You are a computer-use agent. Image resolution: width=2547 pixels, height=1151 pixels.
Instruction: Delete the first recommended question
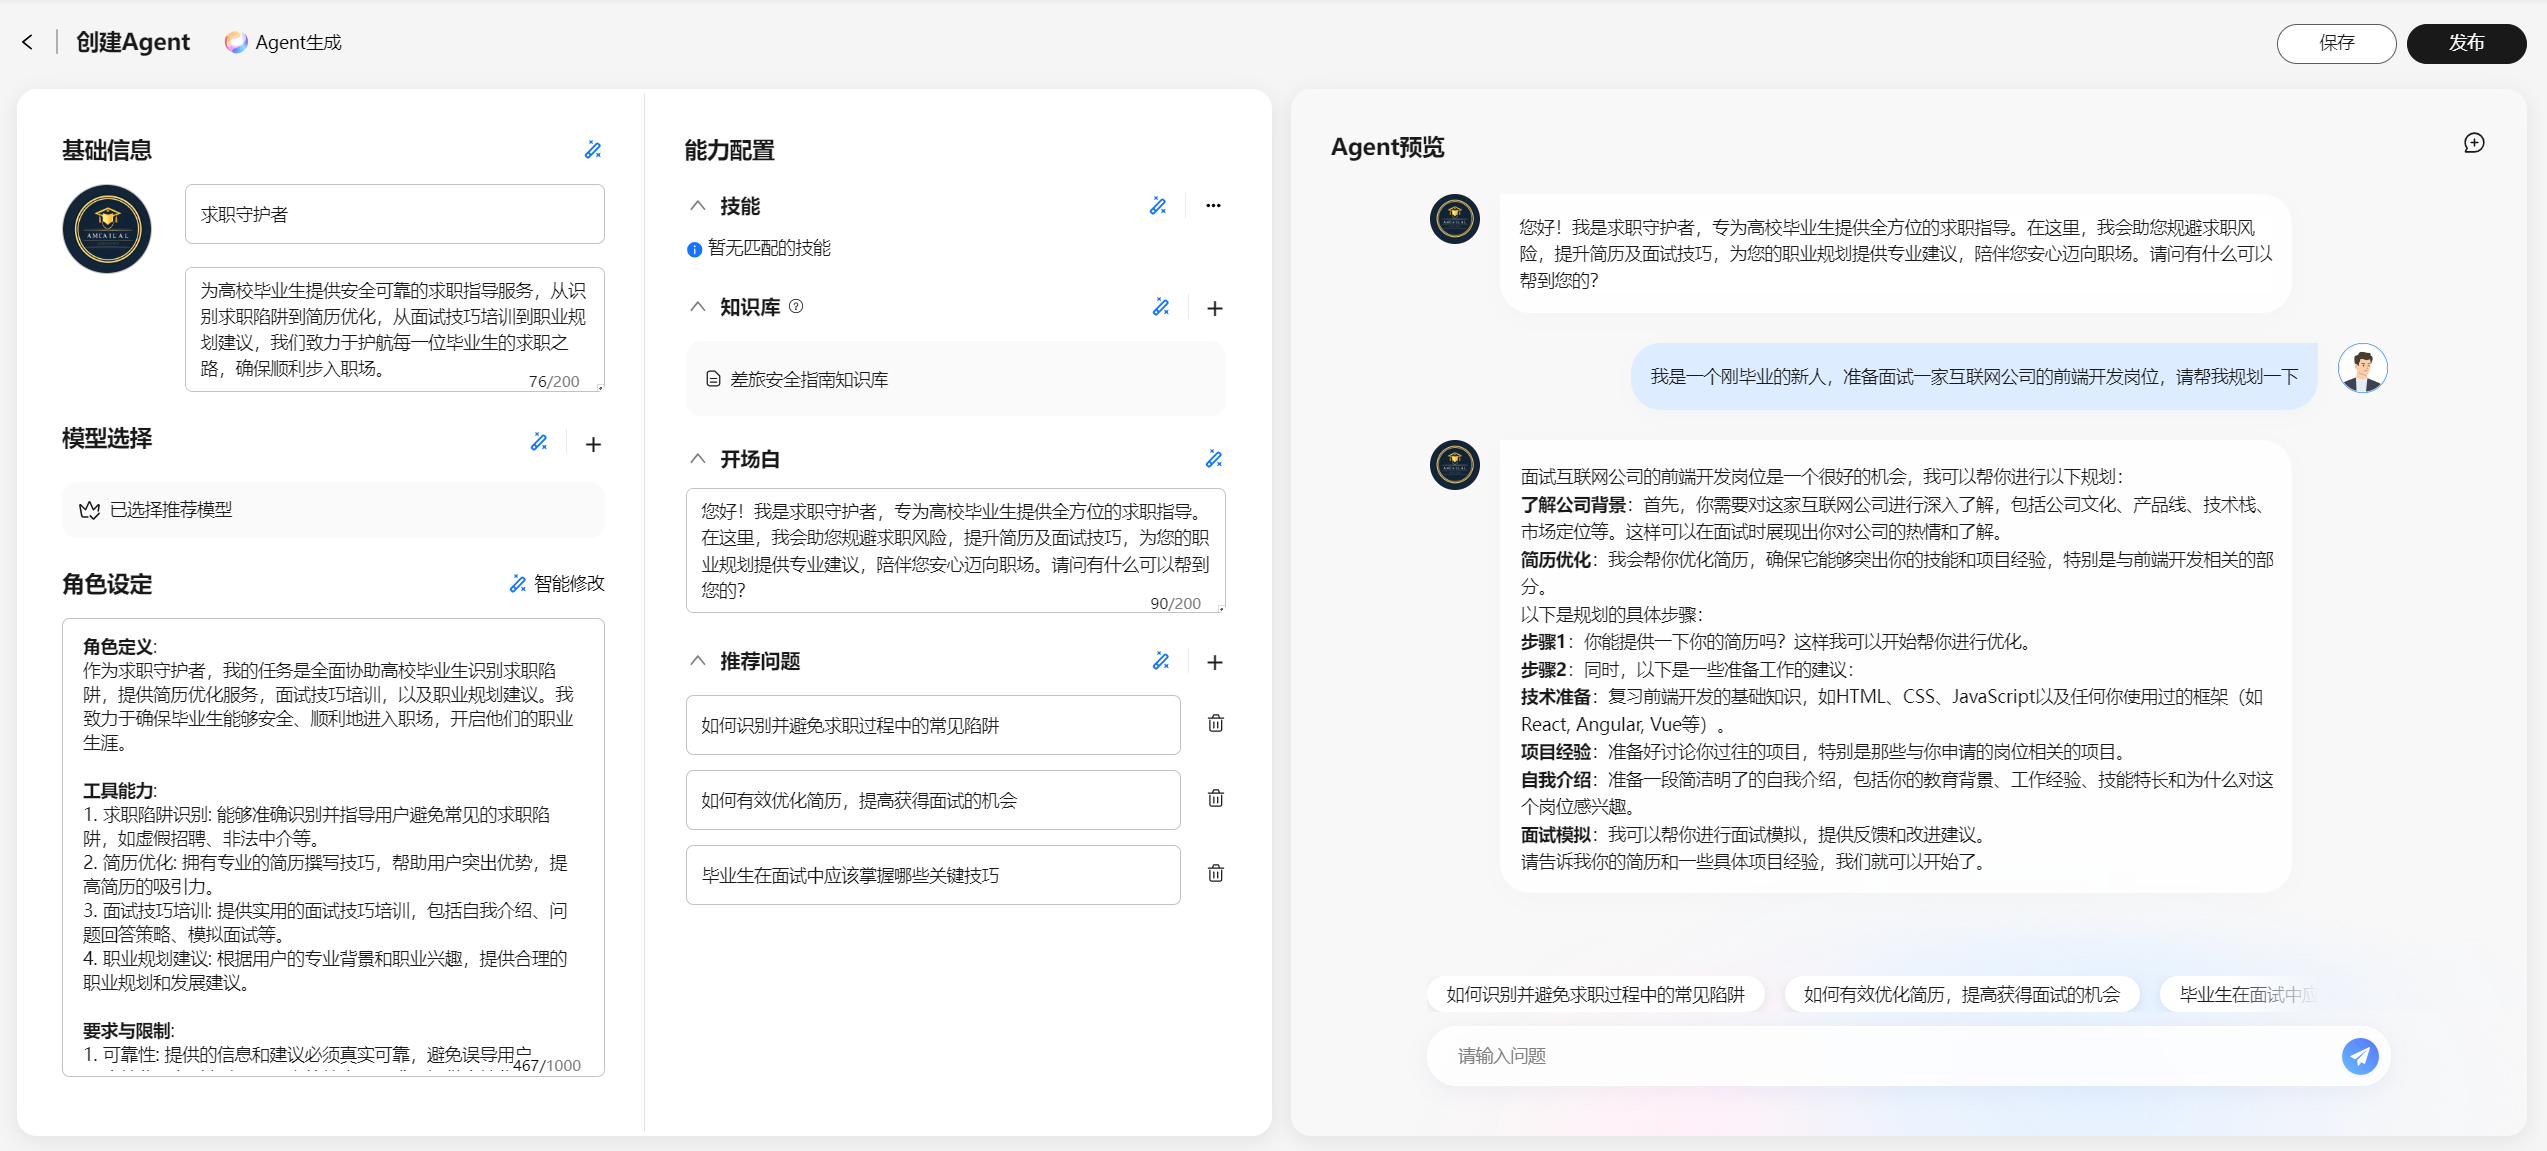[x=1215, y=724]
